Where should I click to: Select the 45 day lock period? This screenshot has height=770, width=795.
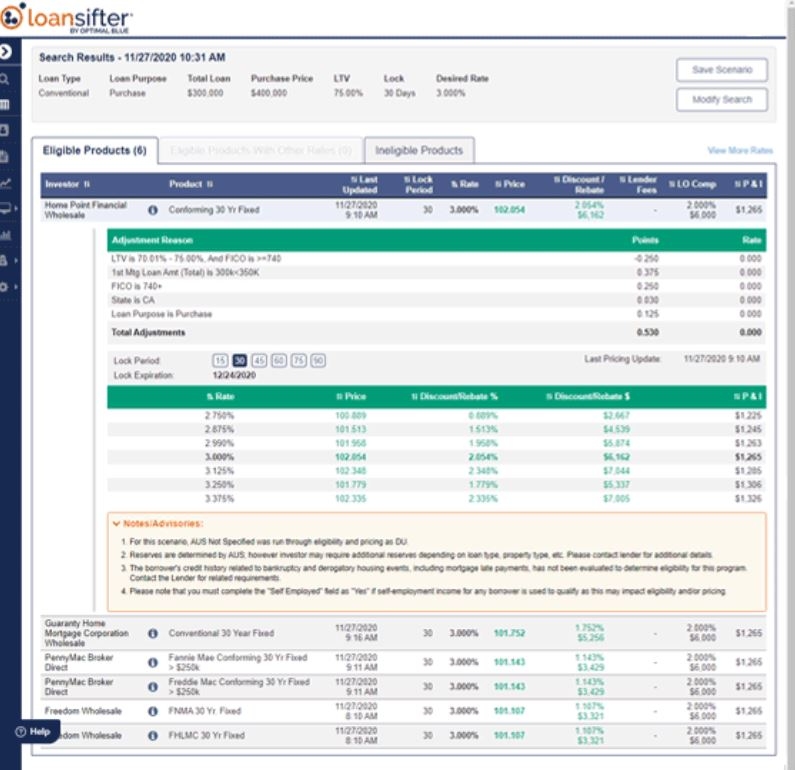pos(259,360)
